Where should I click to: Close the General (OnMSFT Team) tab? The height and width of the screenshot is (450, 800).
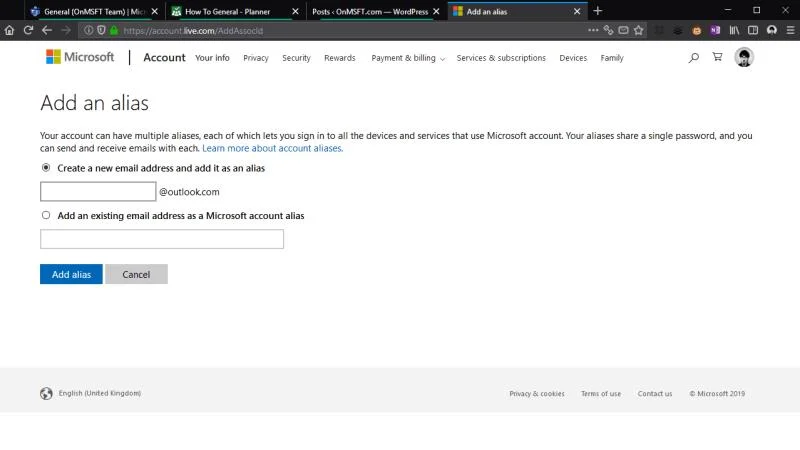155,11
